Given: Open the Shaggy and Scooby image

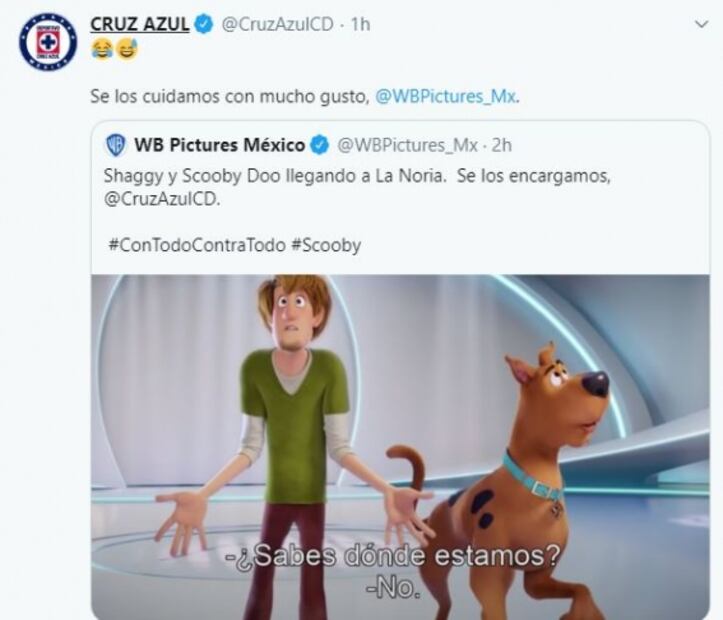Looking at the screenshot, I should pos(400,447).
